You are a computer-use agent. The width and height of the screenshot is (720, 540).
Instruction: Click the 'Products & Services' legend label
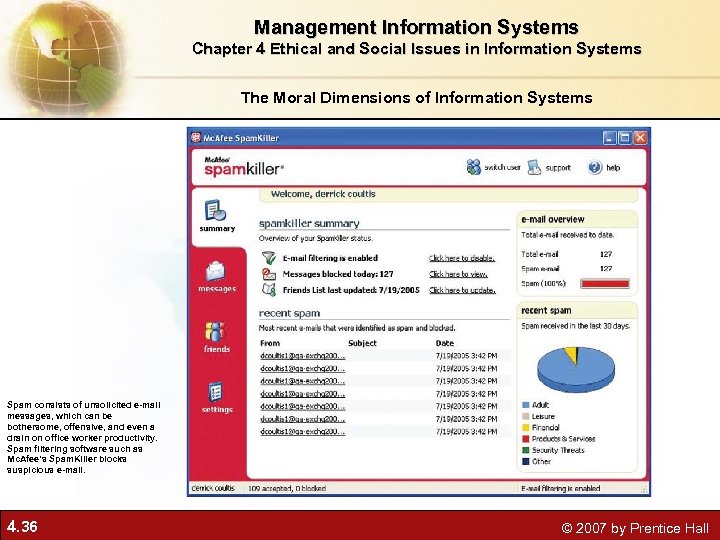[563, 439]
